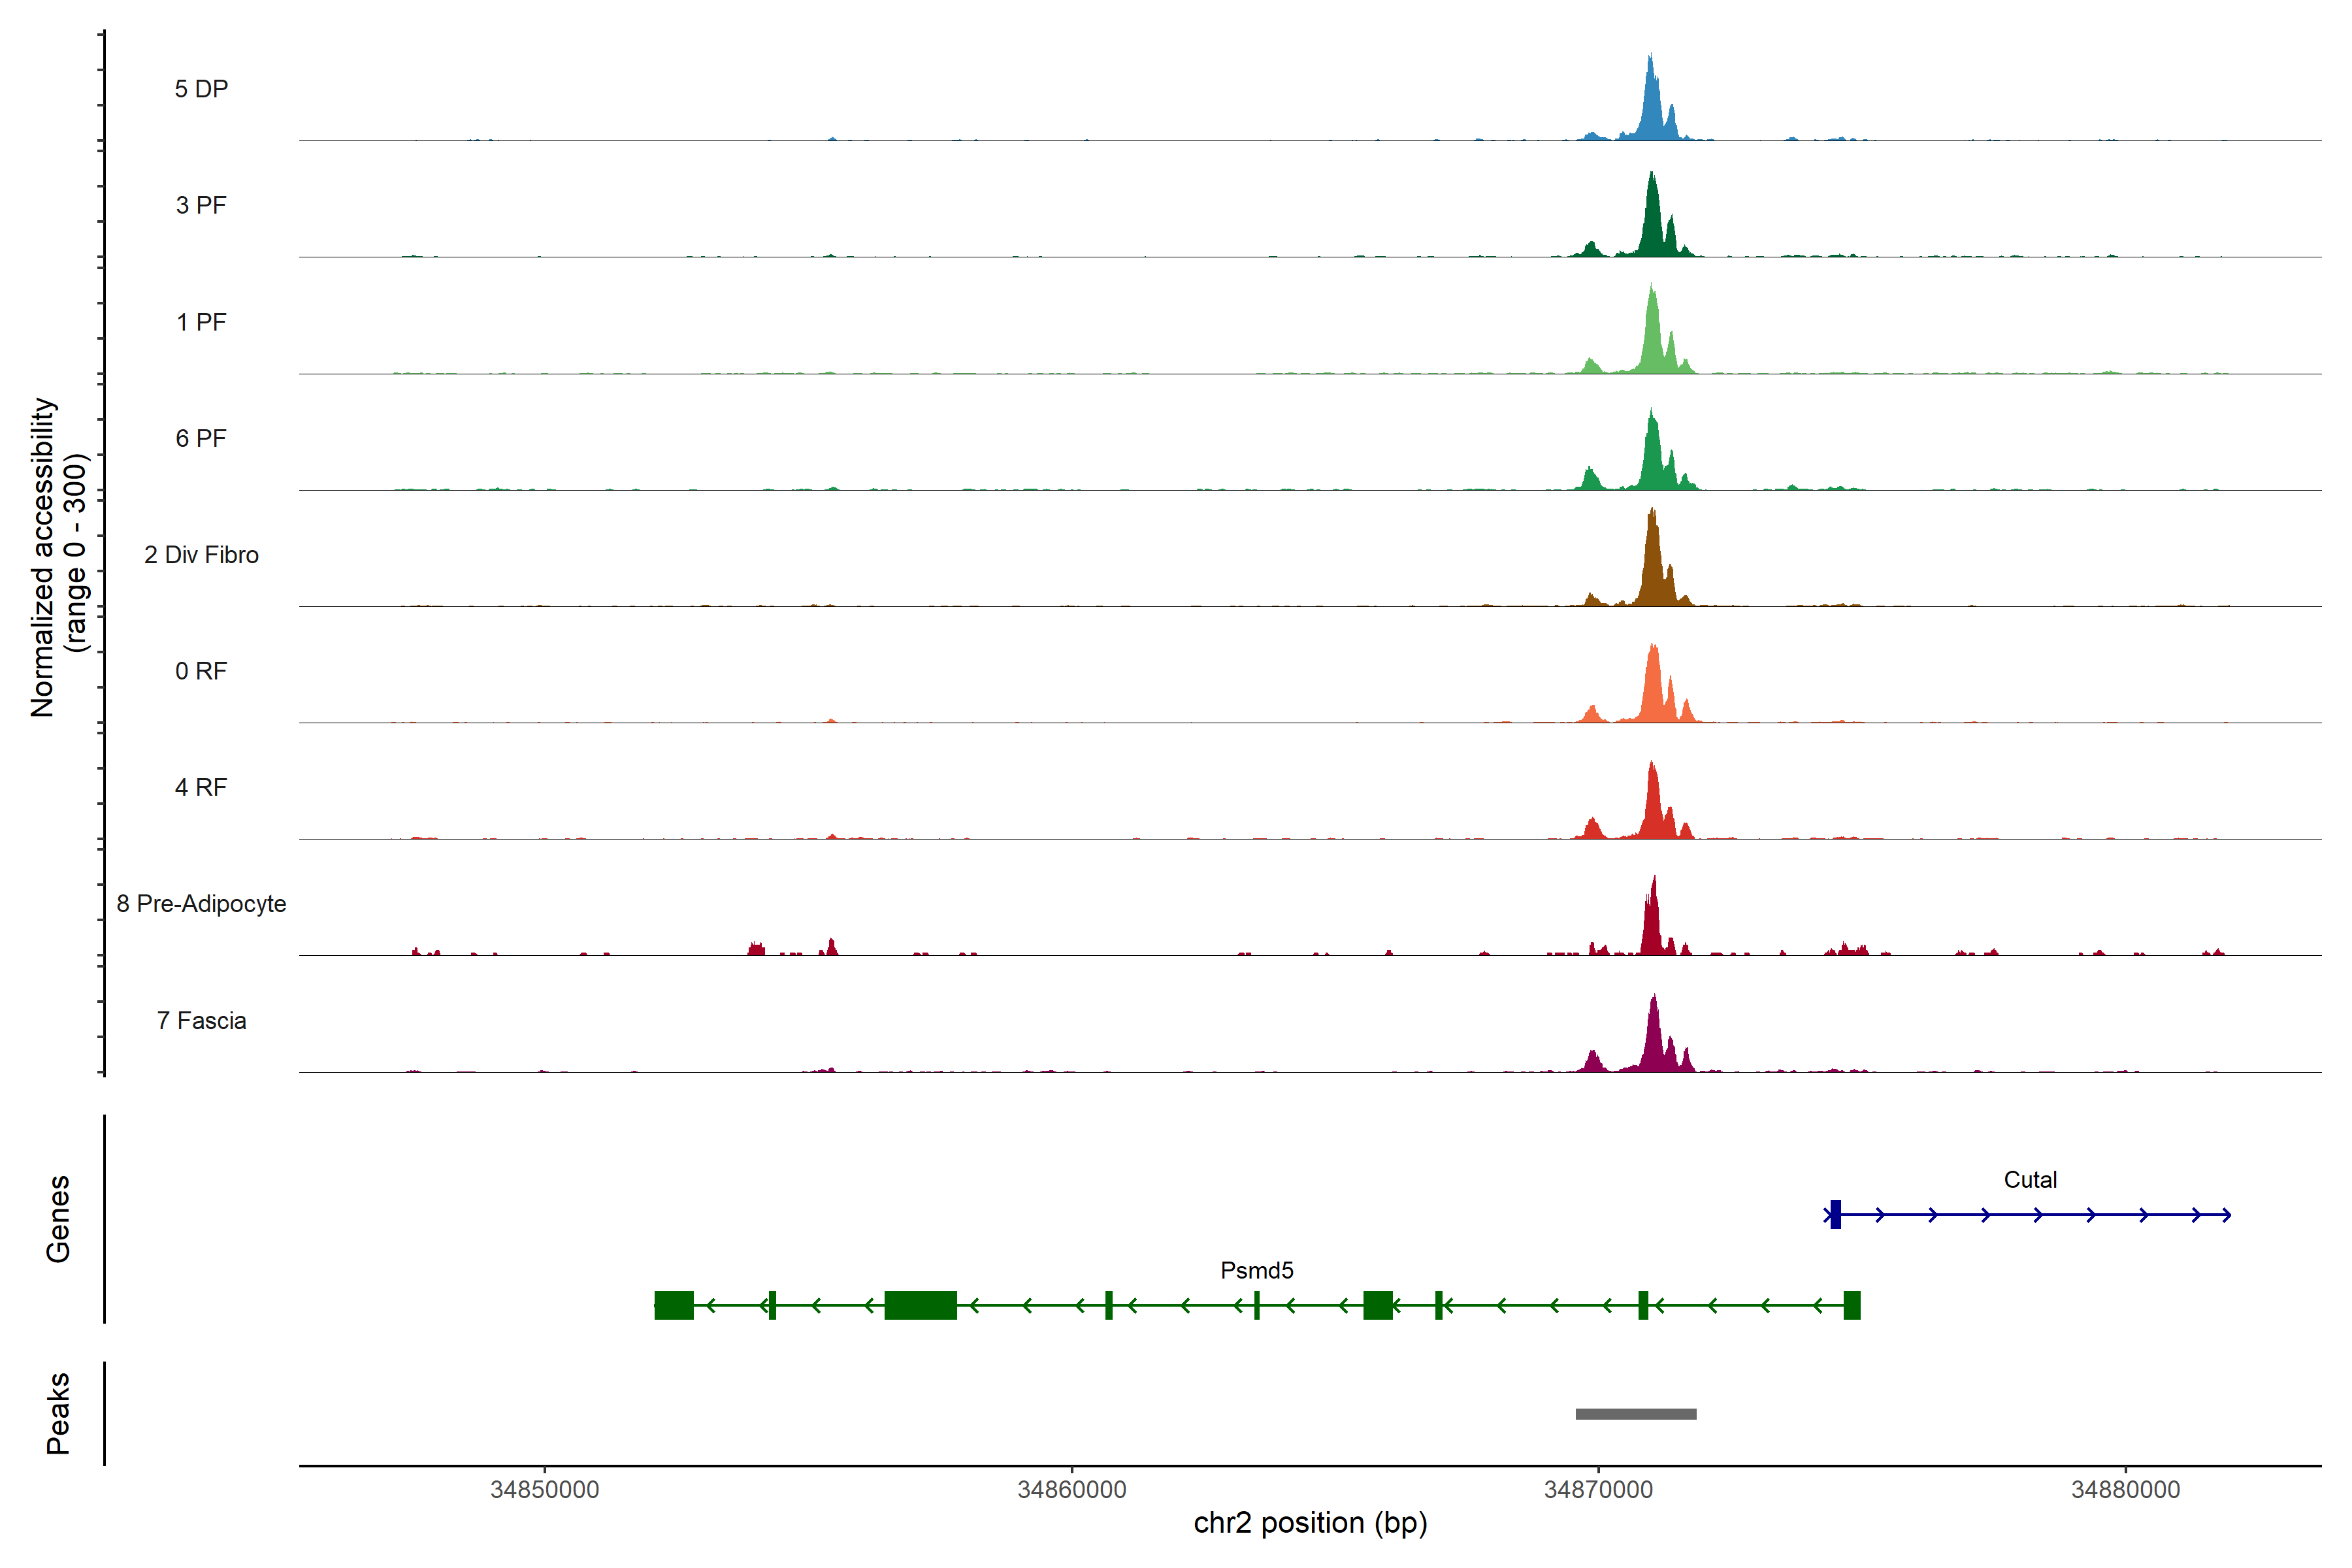Click the Psmd5 gene label
The height and width of the screenshot is (1568, 2352).
(x=1256, y=1271)
